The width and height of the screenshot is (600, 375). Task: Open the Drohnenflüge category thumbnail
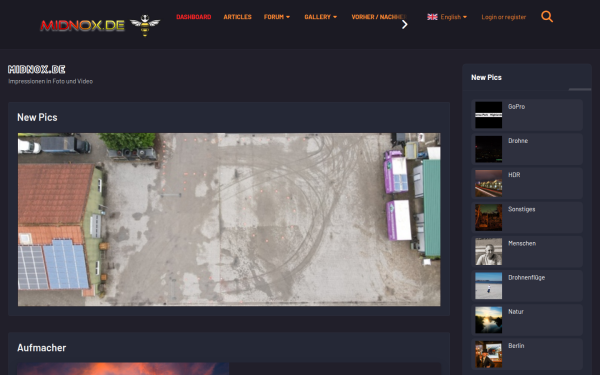pos(489,286)
